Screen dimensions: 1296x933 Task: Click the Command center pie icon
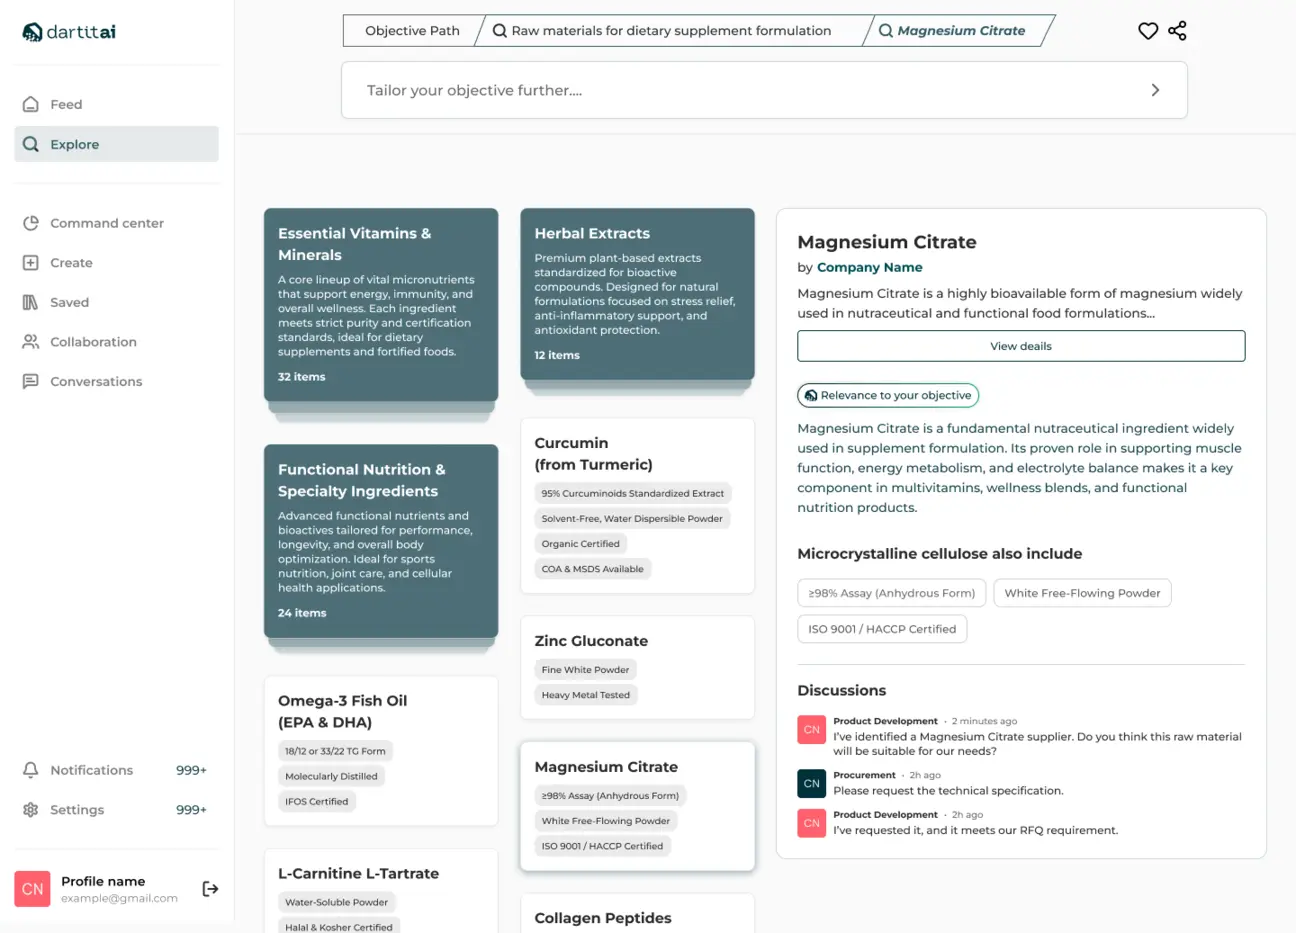point(31,223)
